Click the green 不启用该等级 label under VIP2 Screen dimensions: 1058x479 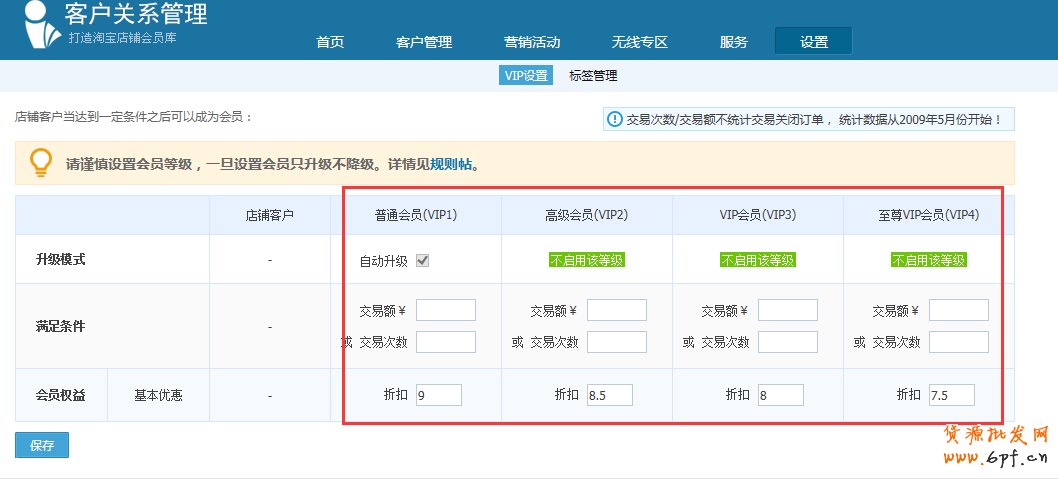[586, 260]
